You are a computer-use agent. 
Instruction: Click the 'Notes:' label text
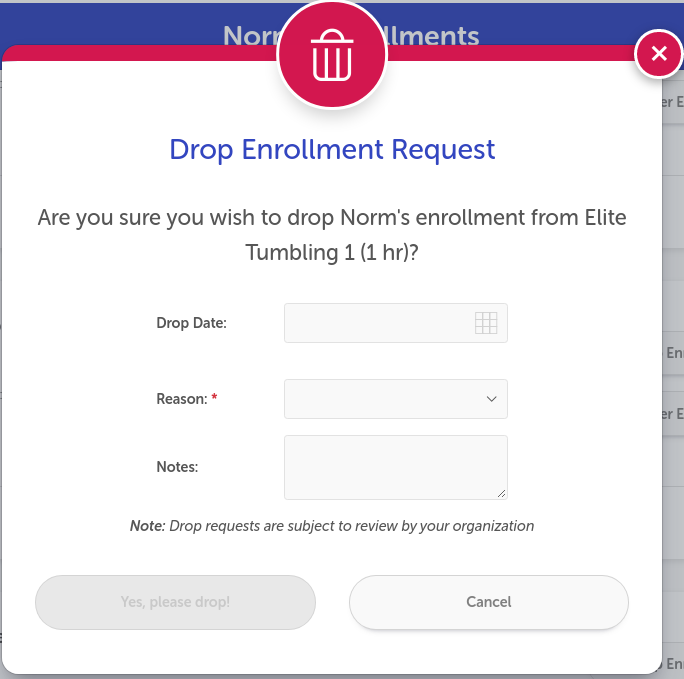point(177,467)
